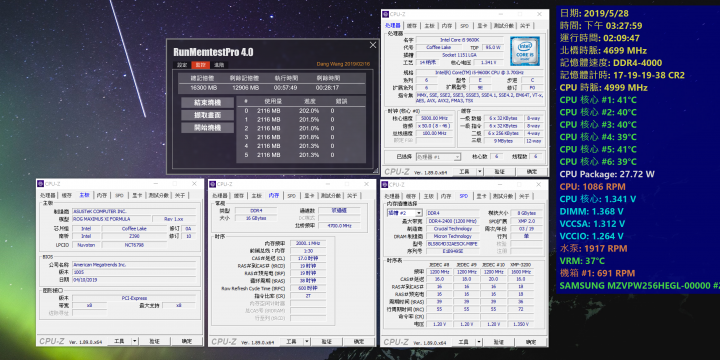Select 关于 tab in mainboard CPU-Z window
The width and height of the screenshot is (720, 360).
[x=180, y=196]
